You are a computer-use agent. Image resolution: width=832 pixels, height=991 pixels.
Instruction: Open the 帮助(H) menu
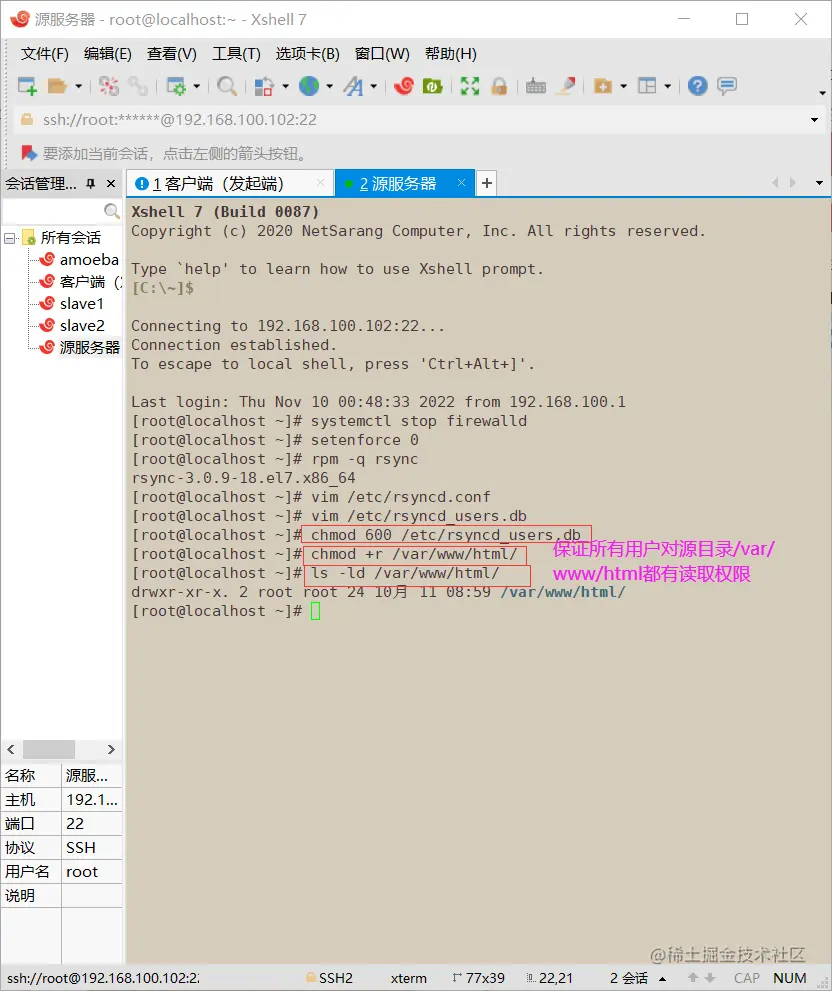(450, 54)
